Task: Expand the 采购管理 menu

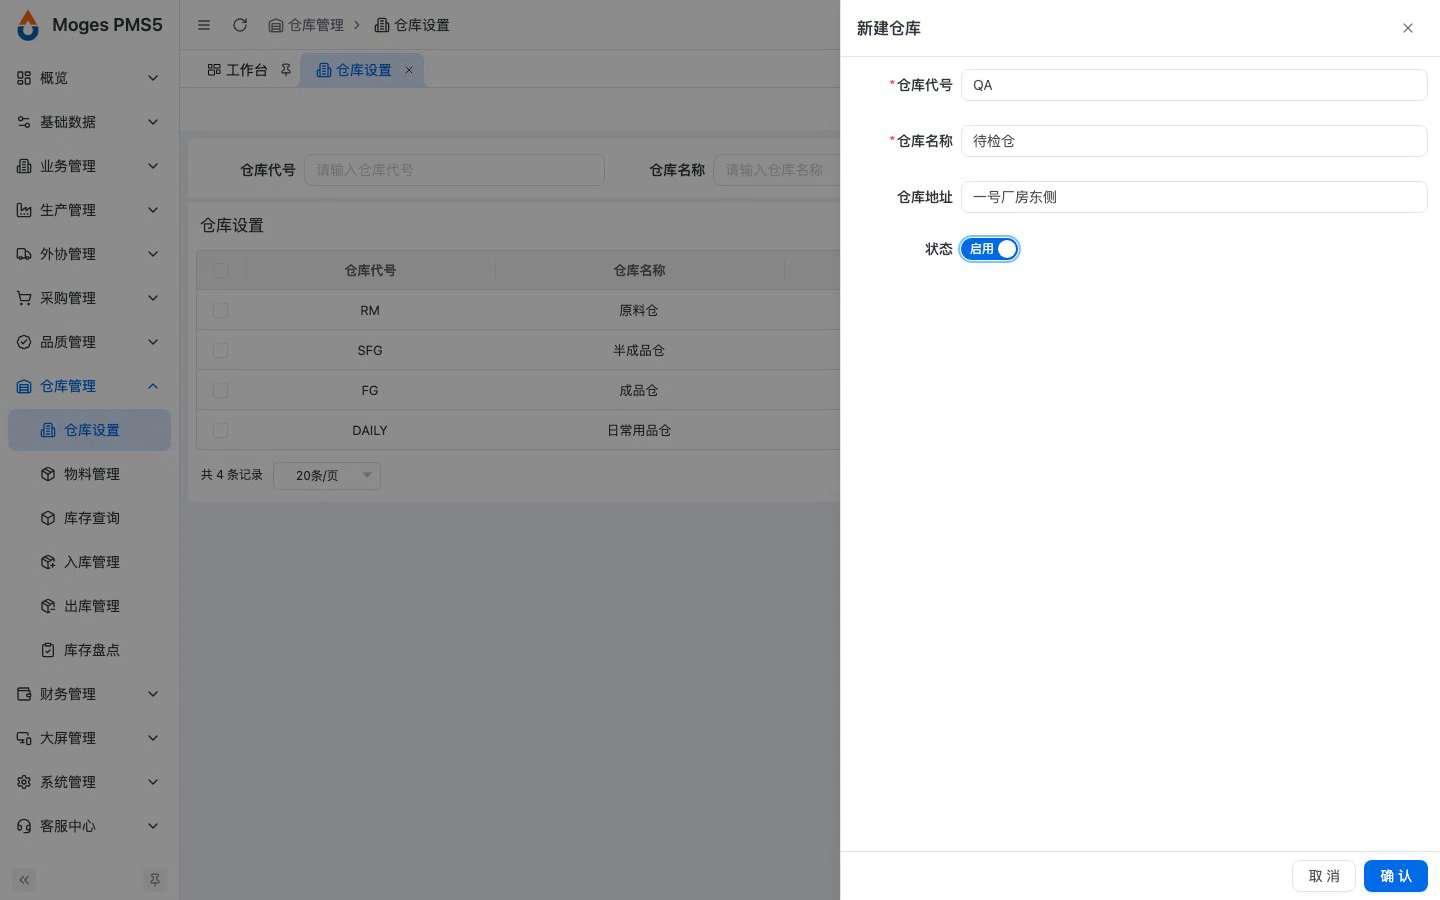Action: click(x=89, y=298)
